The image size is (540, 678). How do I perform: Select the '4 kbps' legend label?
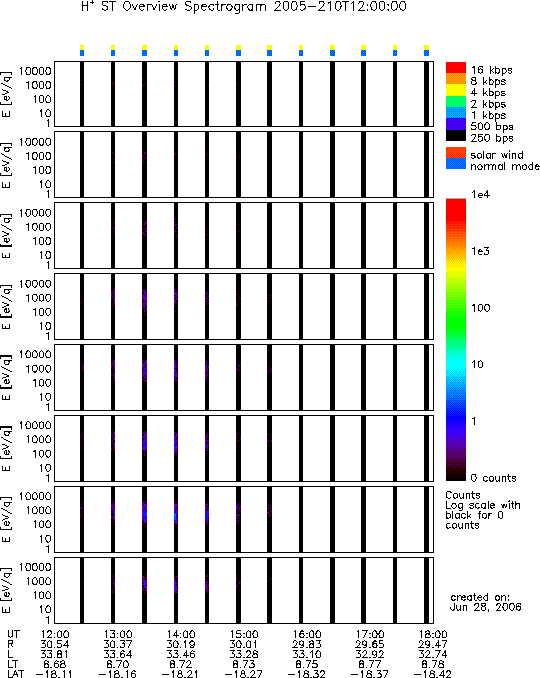tap(488, 93)
